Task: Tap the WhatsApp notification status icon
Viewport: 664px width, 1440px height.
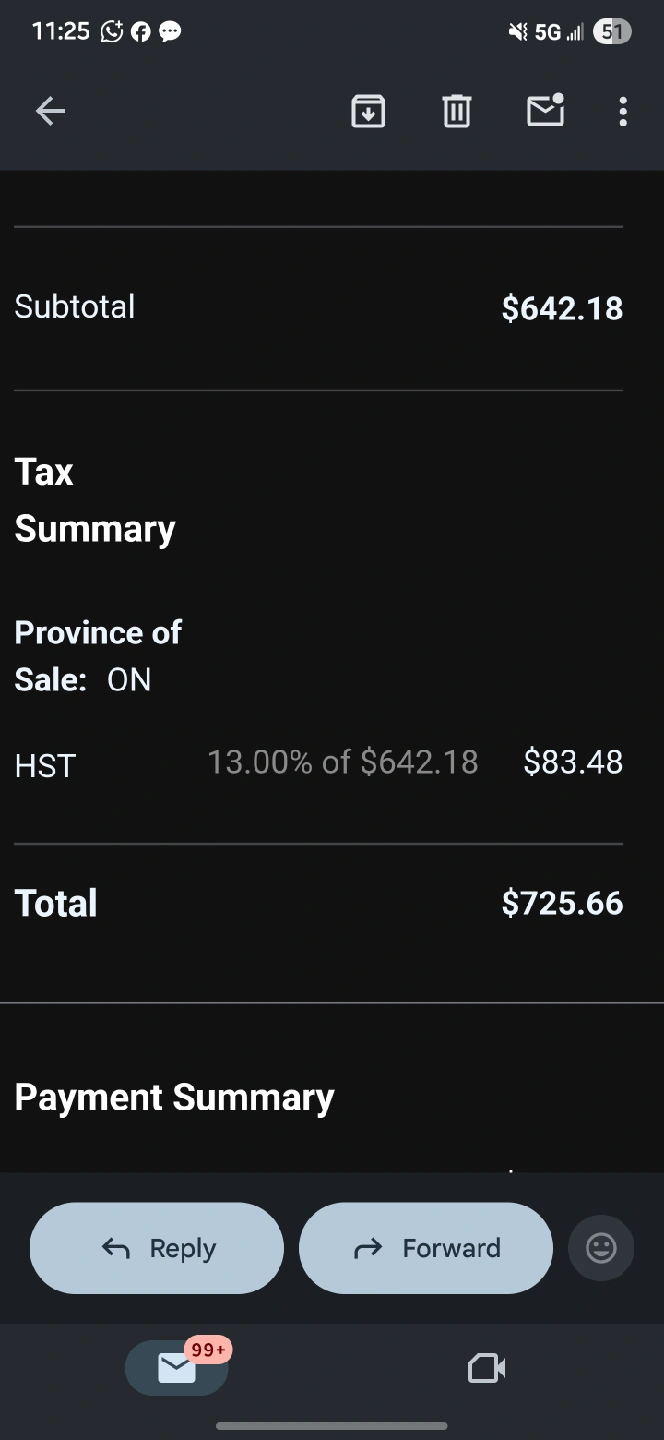Action: tap(112, 32)
